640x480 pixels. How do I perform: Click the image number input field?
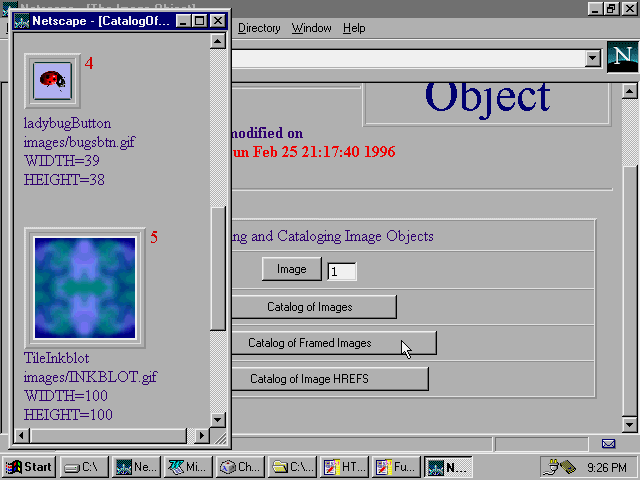click(x=341, y=271)
